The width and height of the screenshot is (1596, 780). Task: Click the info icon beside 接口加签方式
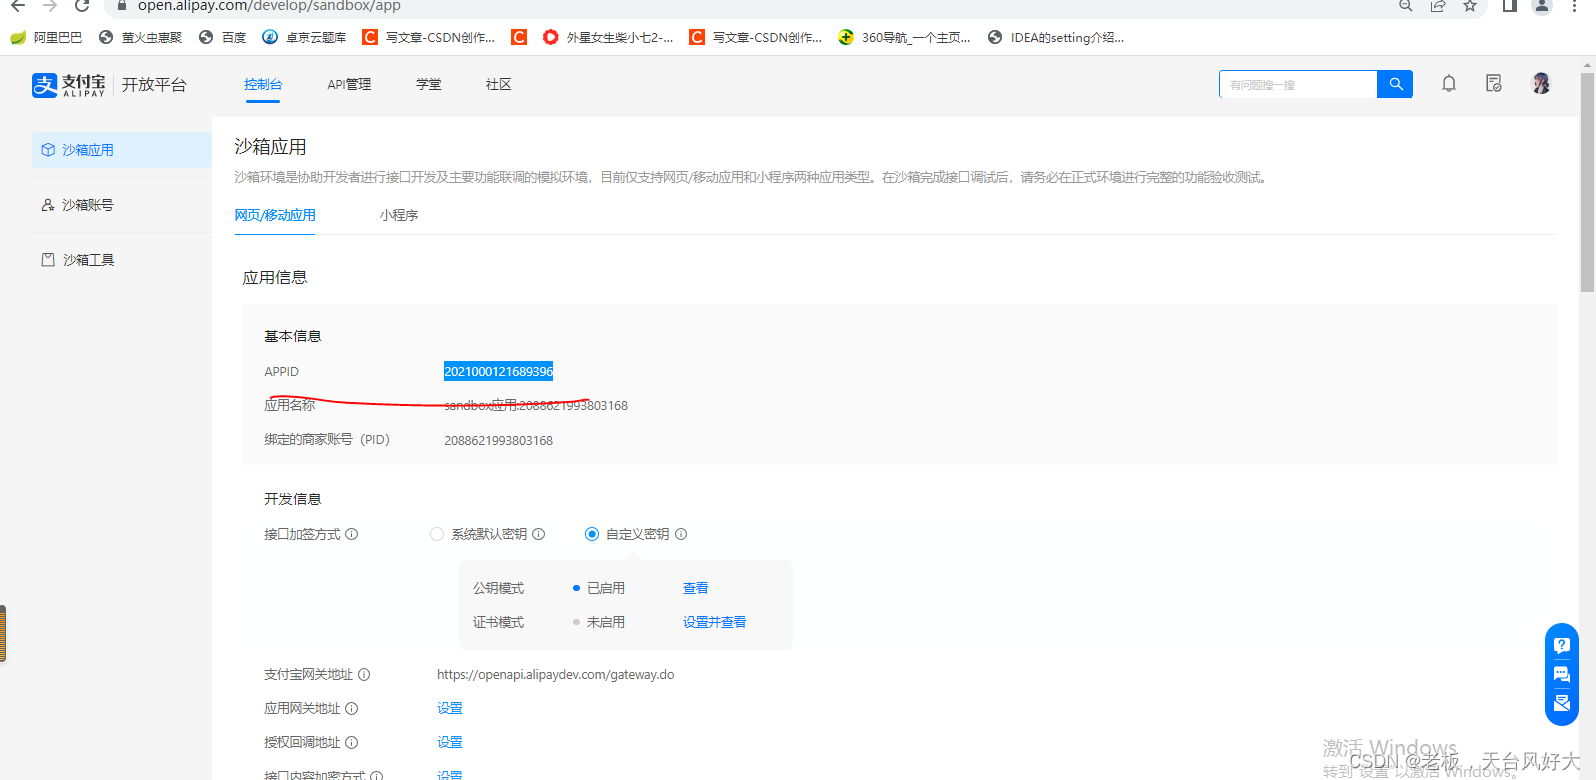click(352, 534)
